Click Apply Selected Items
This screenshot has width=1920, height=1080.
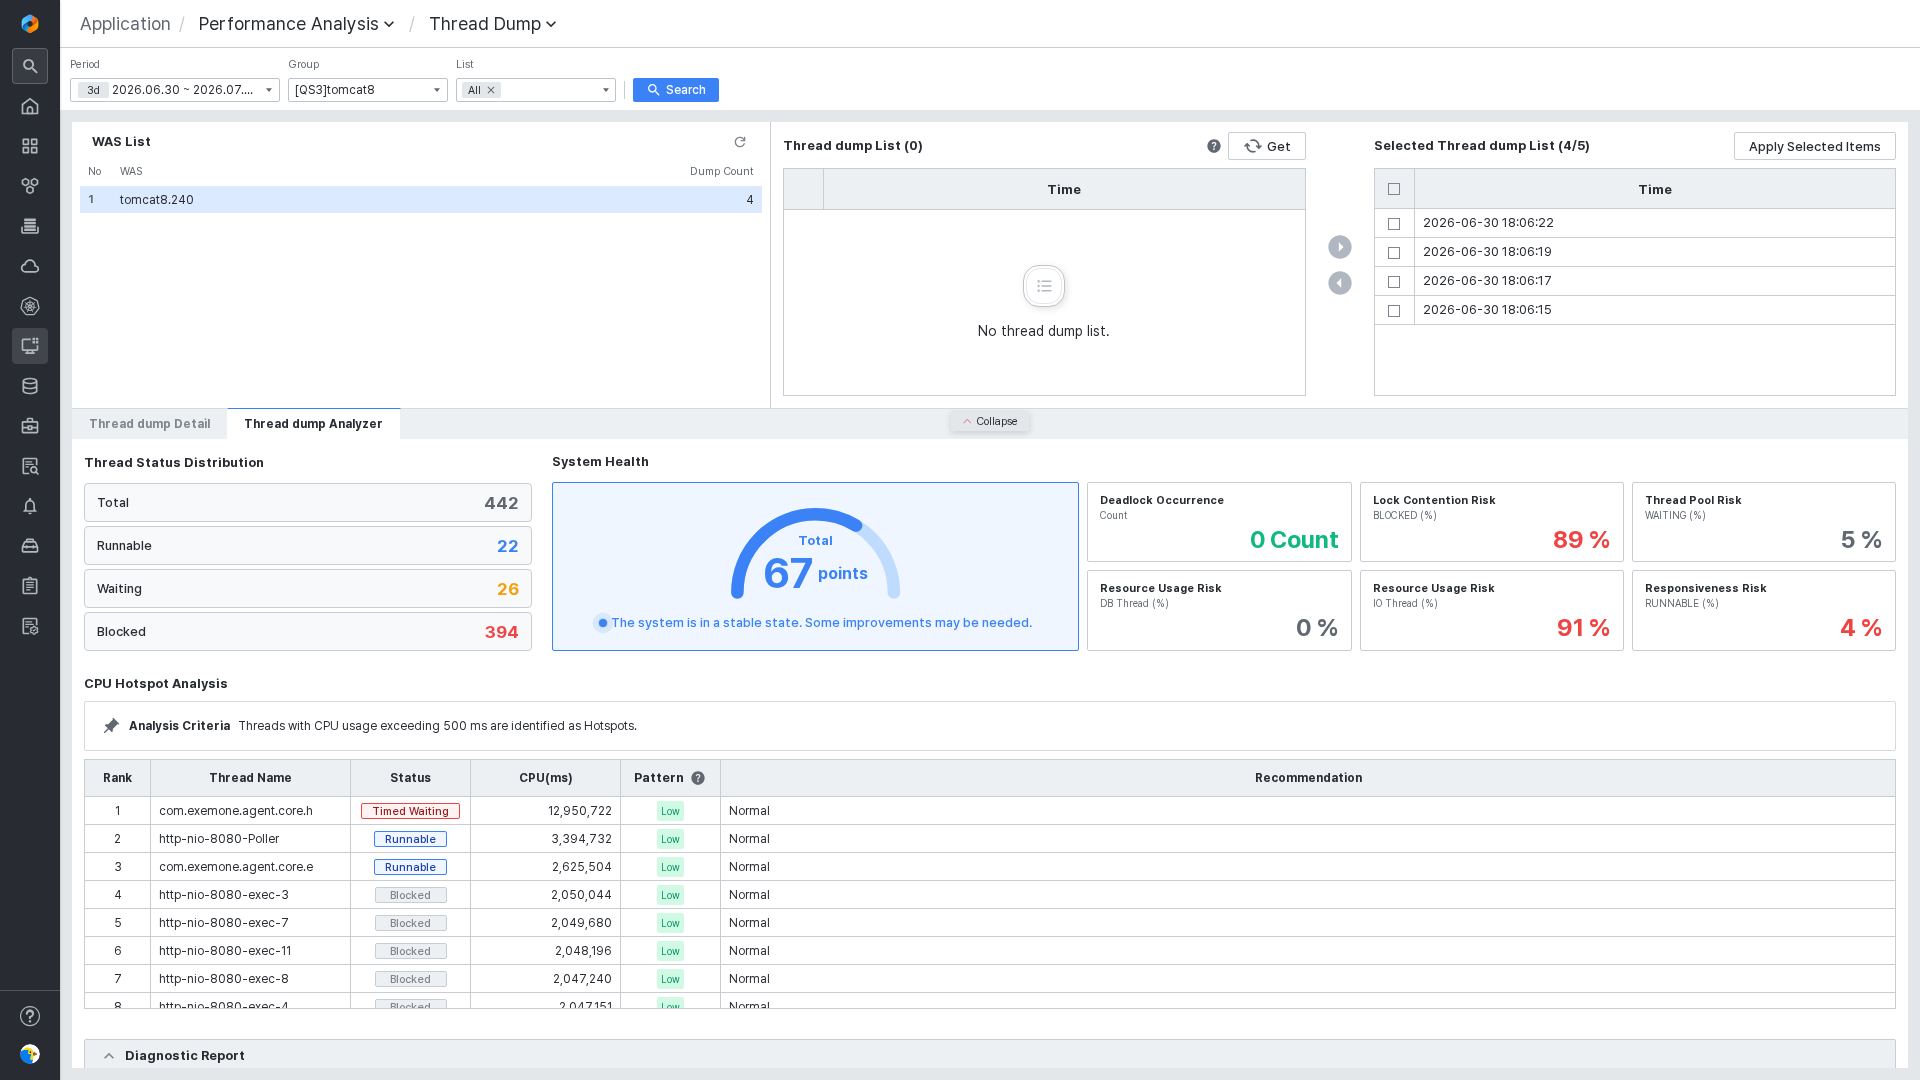(1815, 146)
